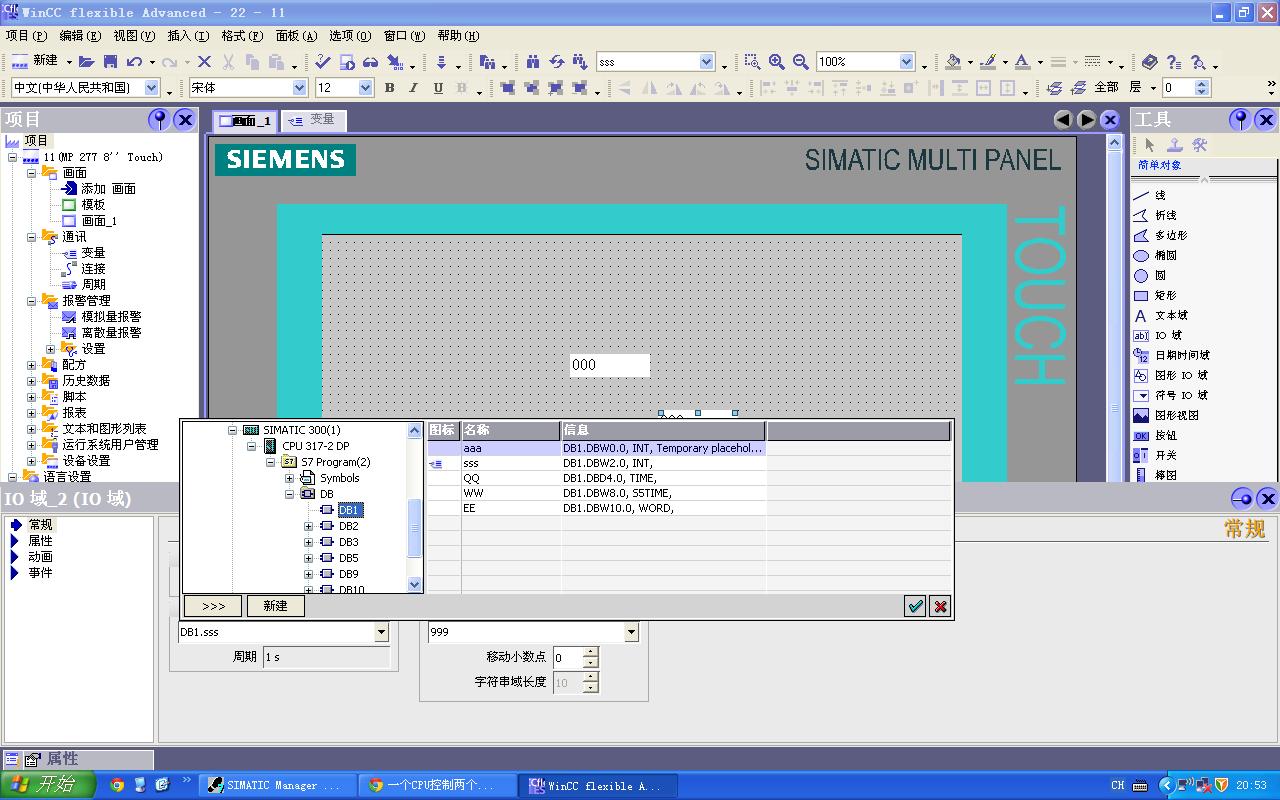Open the language dropdown 中文(中华人民共和国)
1280x800 pixels.
coord(152,88)
